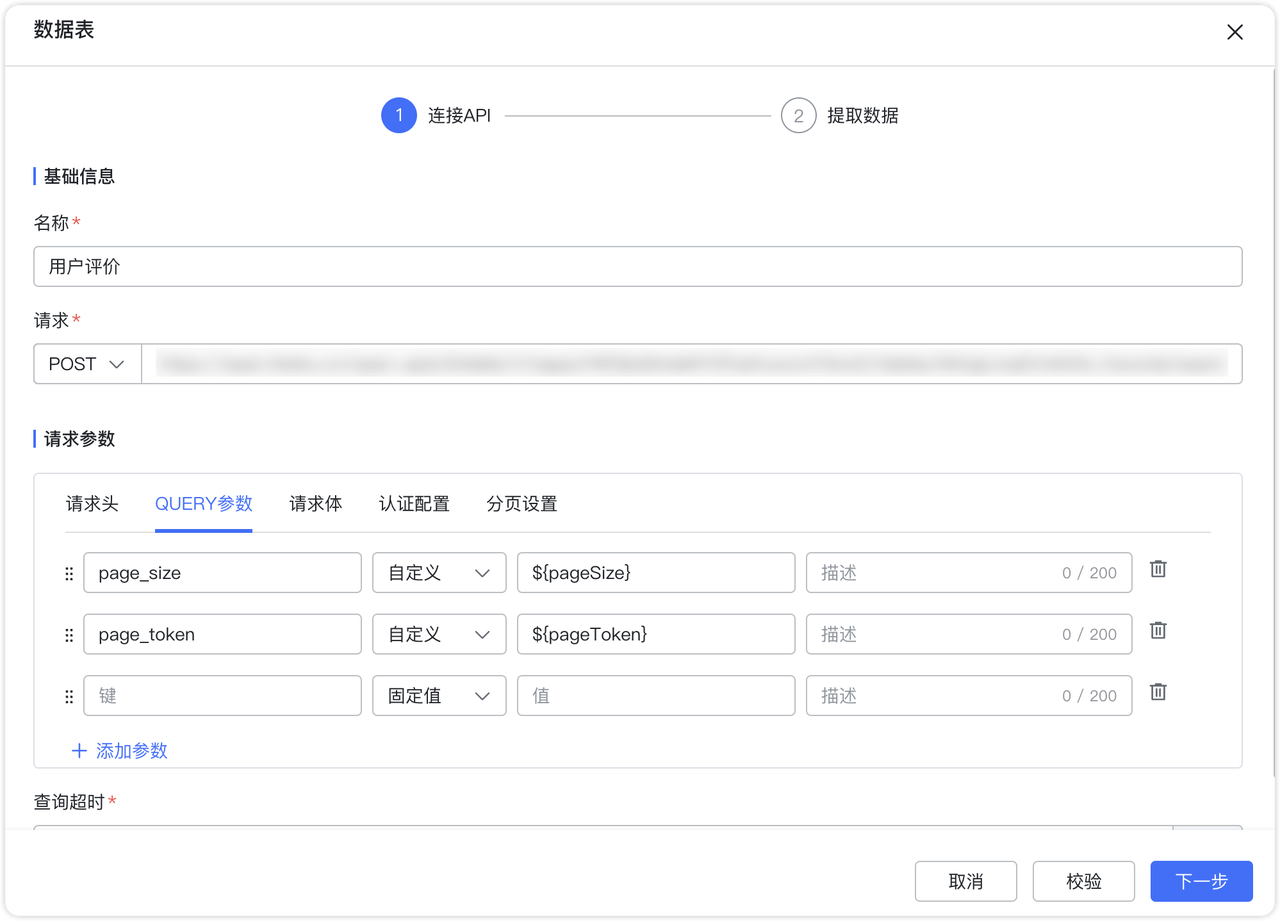Image resolution: width=1280 pixels, height=921 pixels.
Task: Open the 分页设置 tab
Action: click(522, 504)
